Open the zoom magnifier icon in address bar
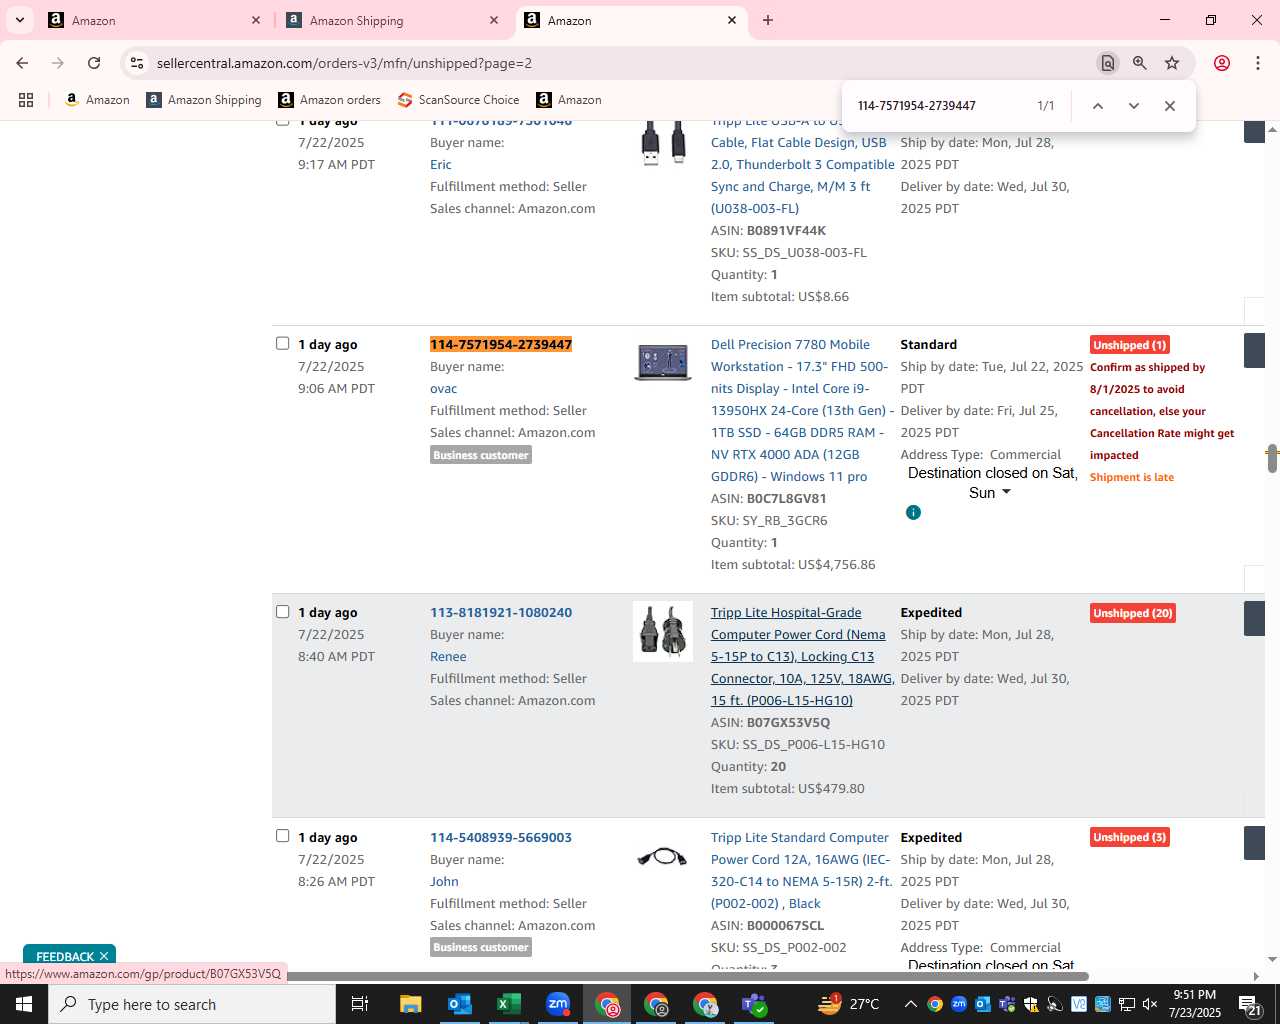 (1139, 63)
